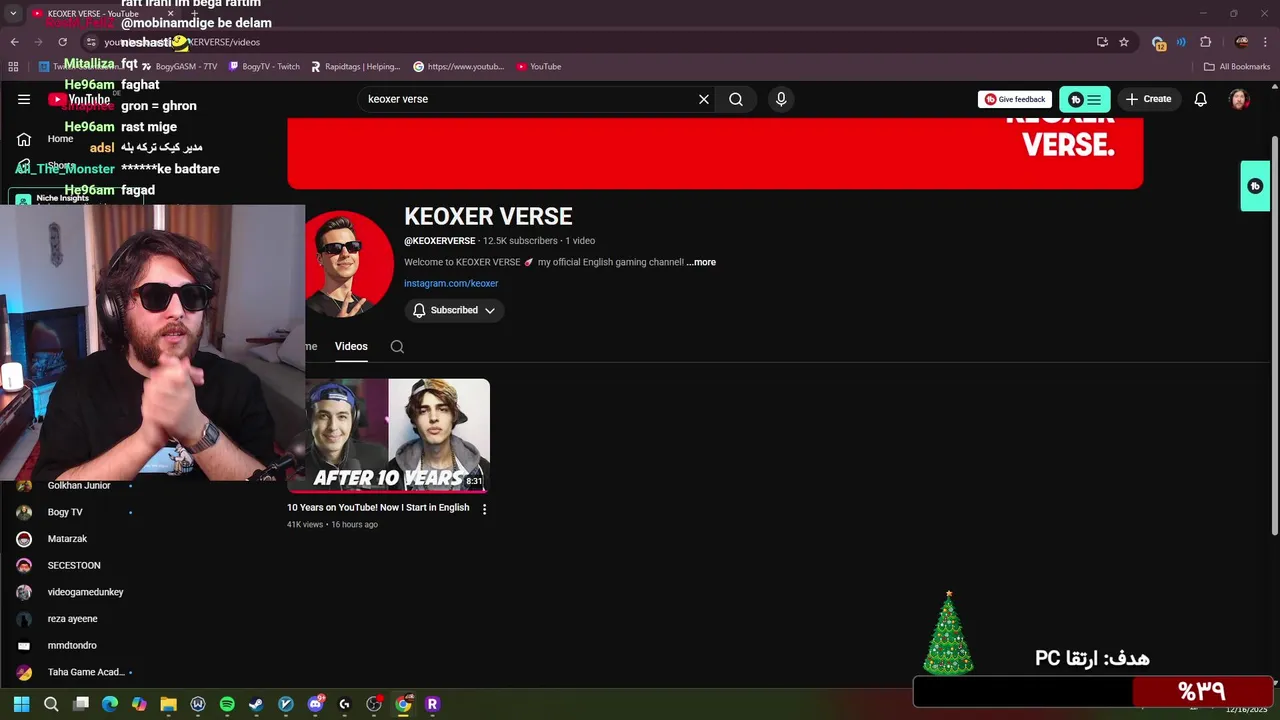The height and width of the screenshot is (720, 1280).
Task: Go back with browser back arrow
Action: [x=14, y=42]
